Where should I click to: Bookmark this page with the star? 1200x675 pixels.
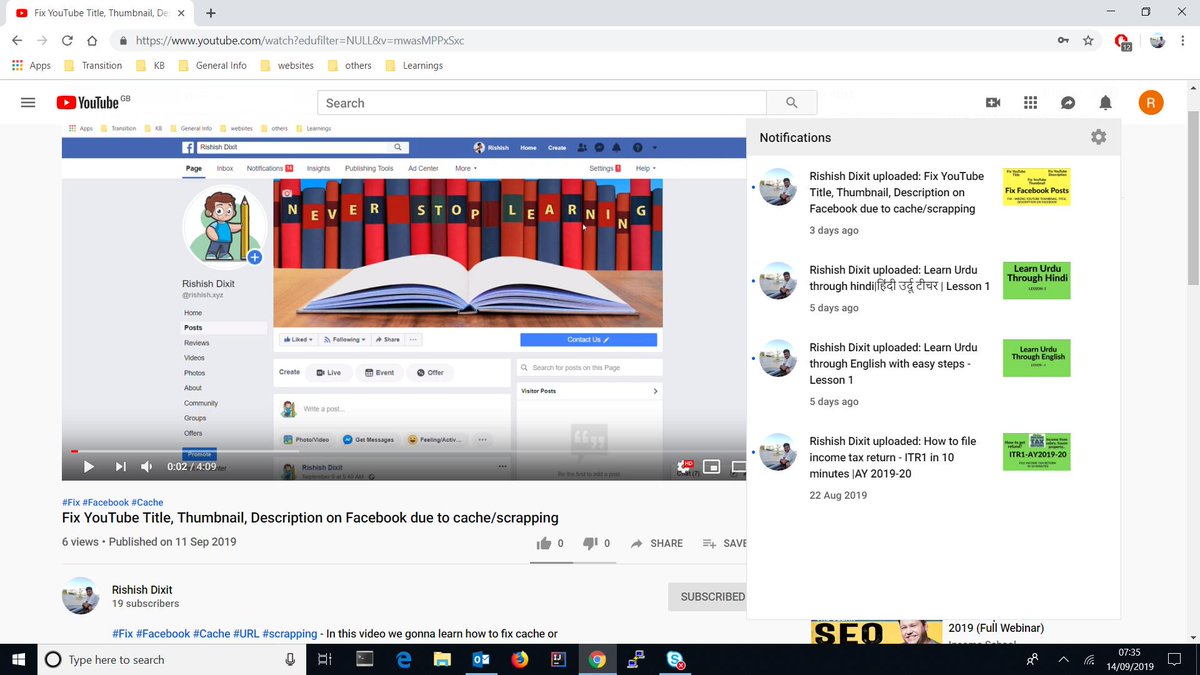pyautogui.click(x=1088, y=41)
